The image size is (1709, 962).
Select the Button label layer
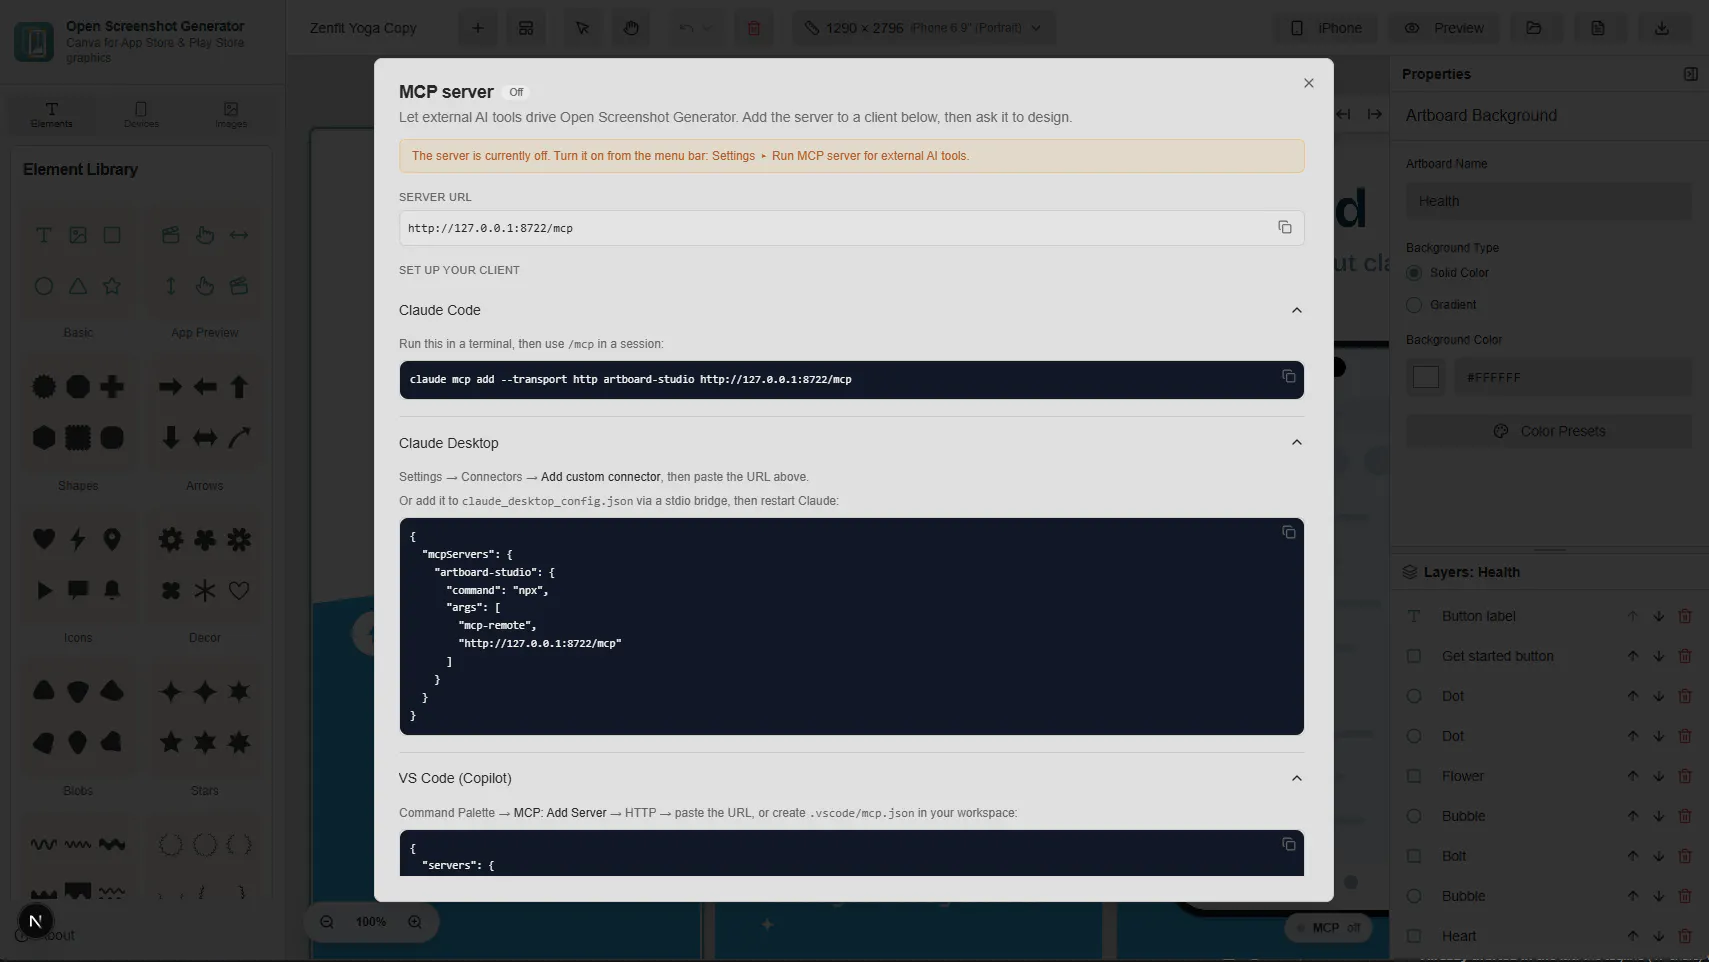[1478, 616]
